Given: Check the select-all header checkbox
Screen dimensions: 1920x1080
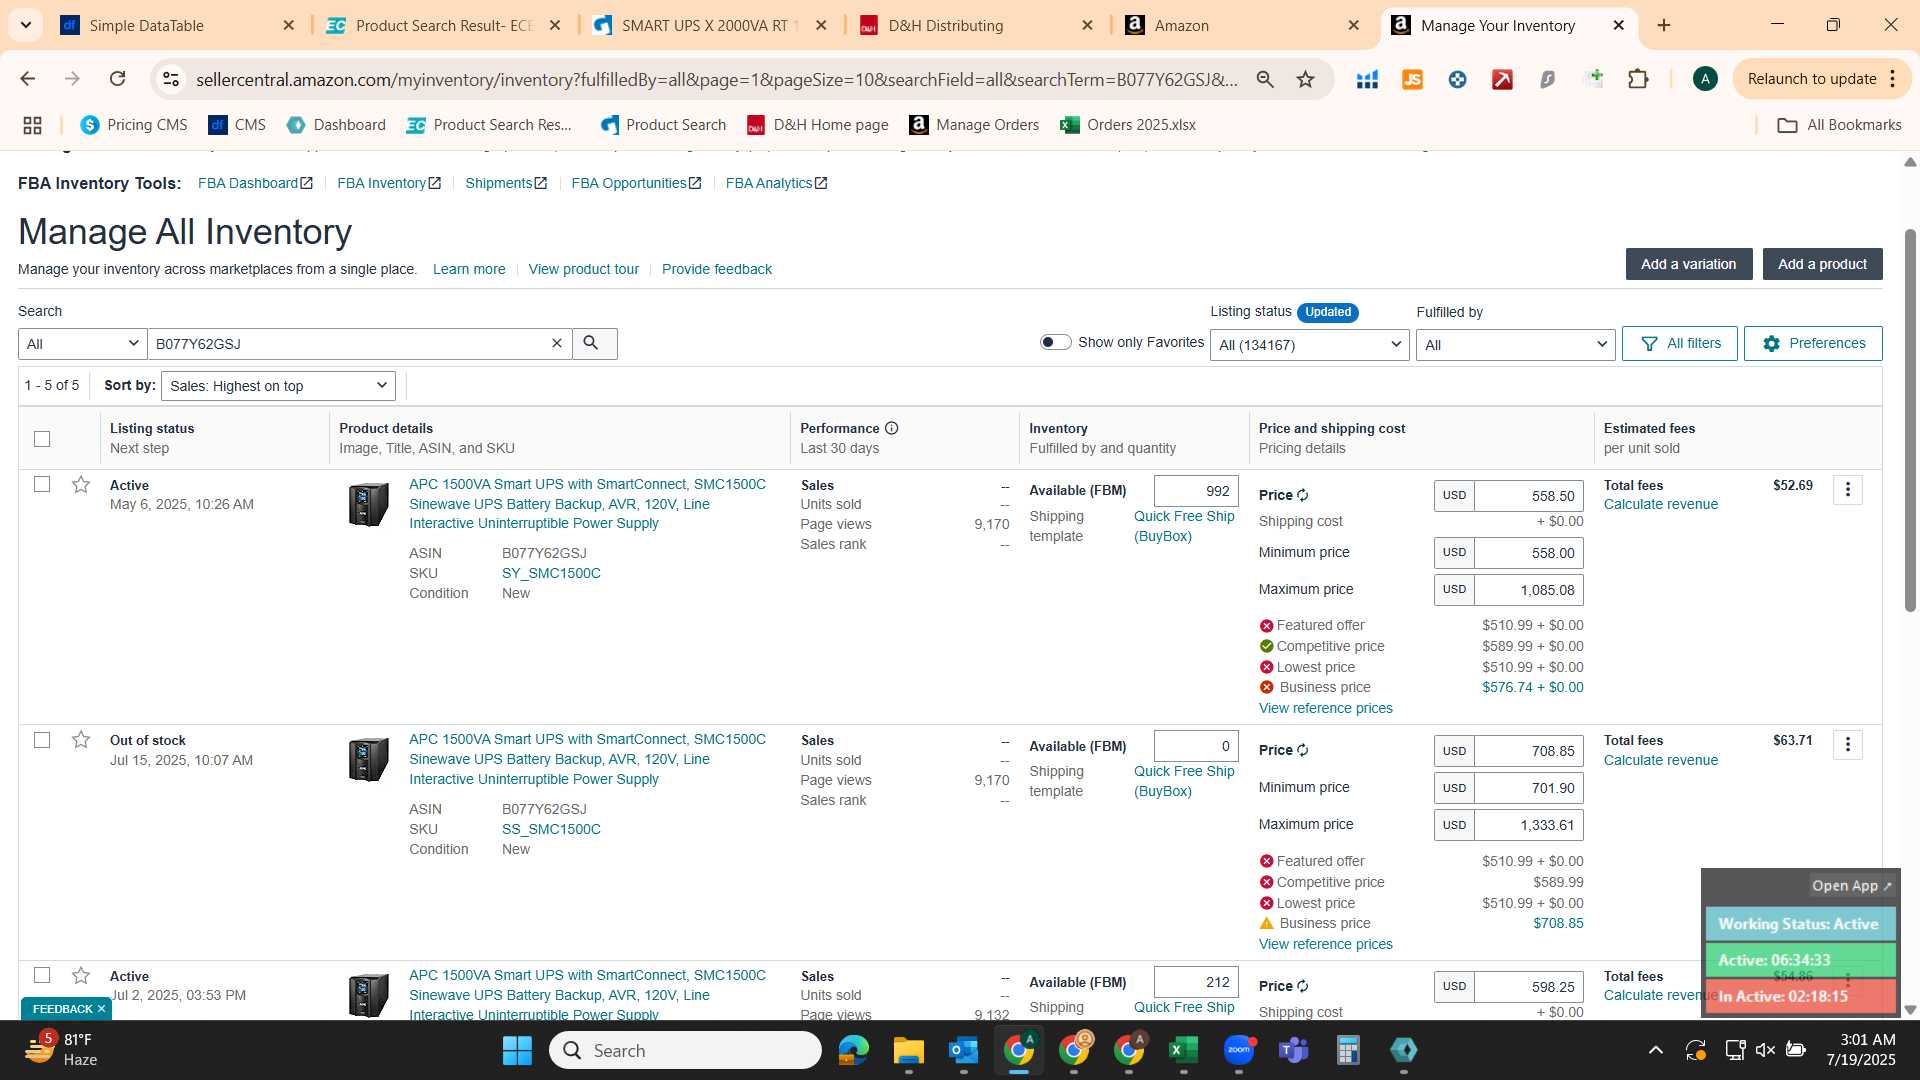Looking at the screenshot, I should click(42, 438).
